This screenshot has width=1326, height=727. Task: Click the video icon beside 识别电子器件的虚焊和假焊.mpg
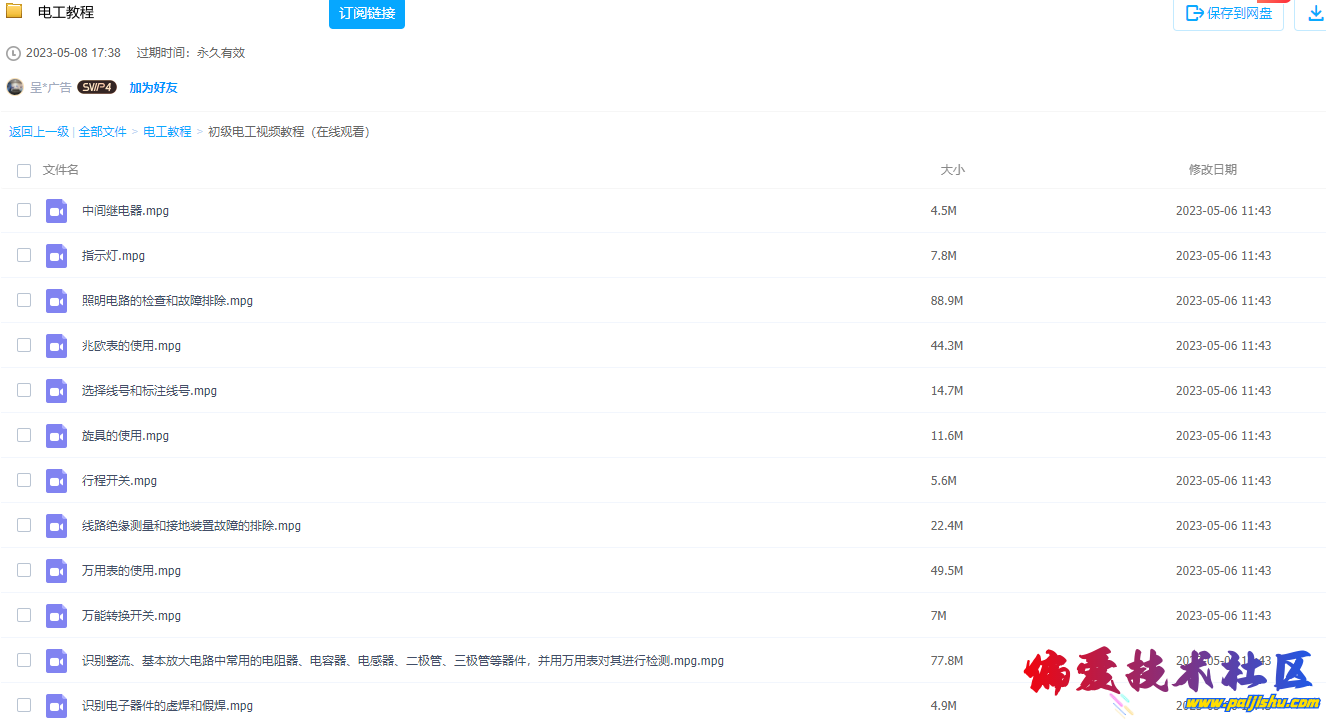56,705
